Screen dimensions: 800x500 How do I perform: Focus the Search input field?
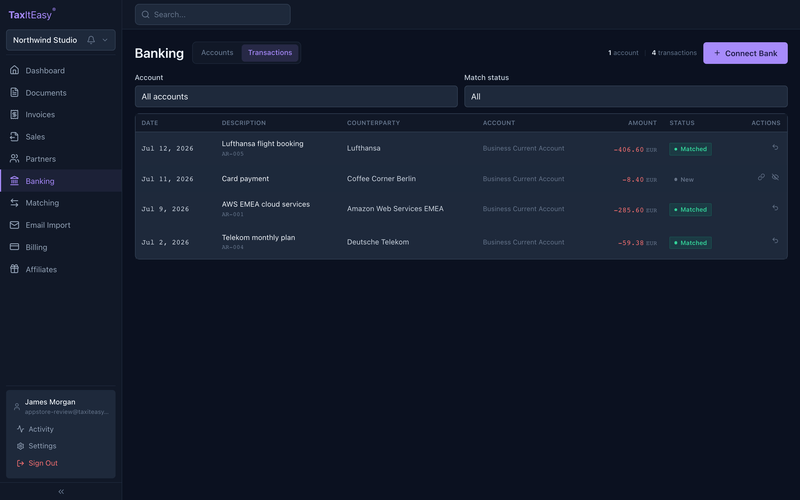coord(213,14)
